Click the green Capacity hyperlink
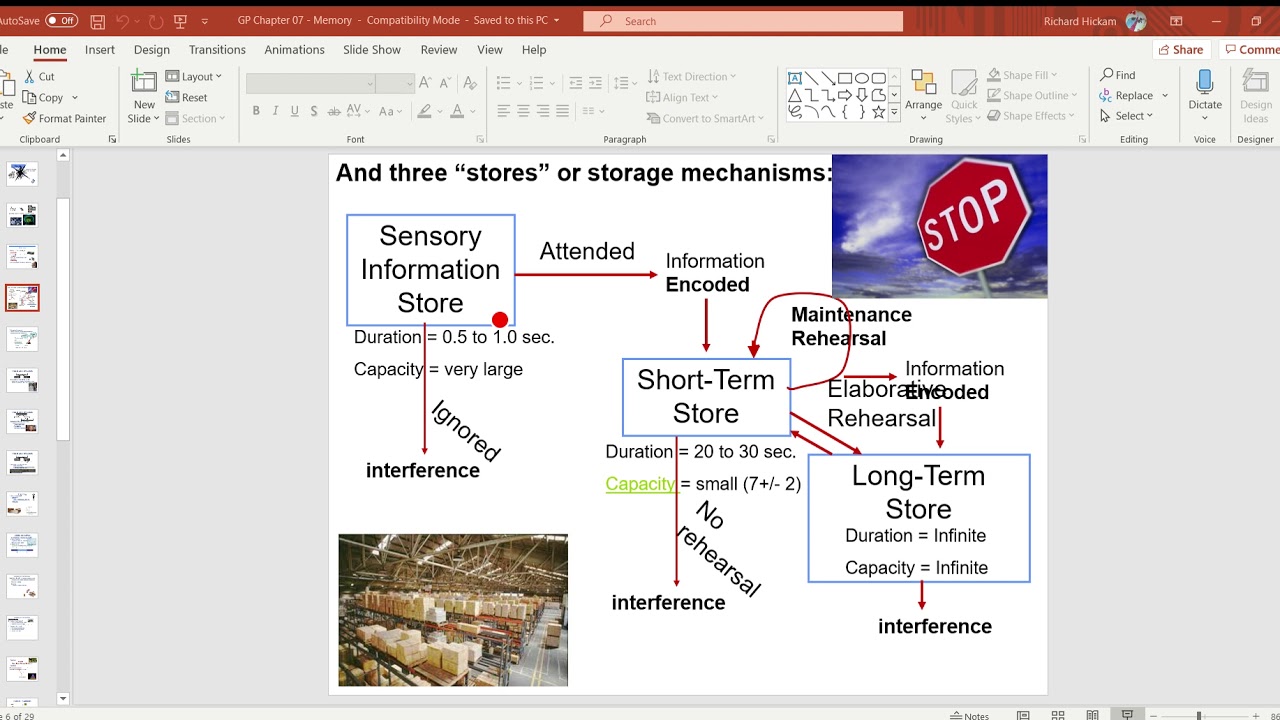 pyautogui.click(x=640, y=484)
